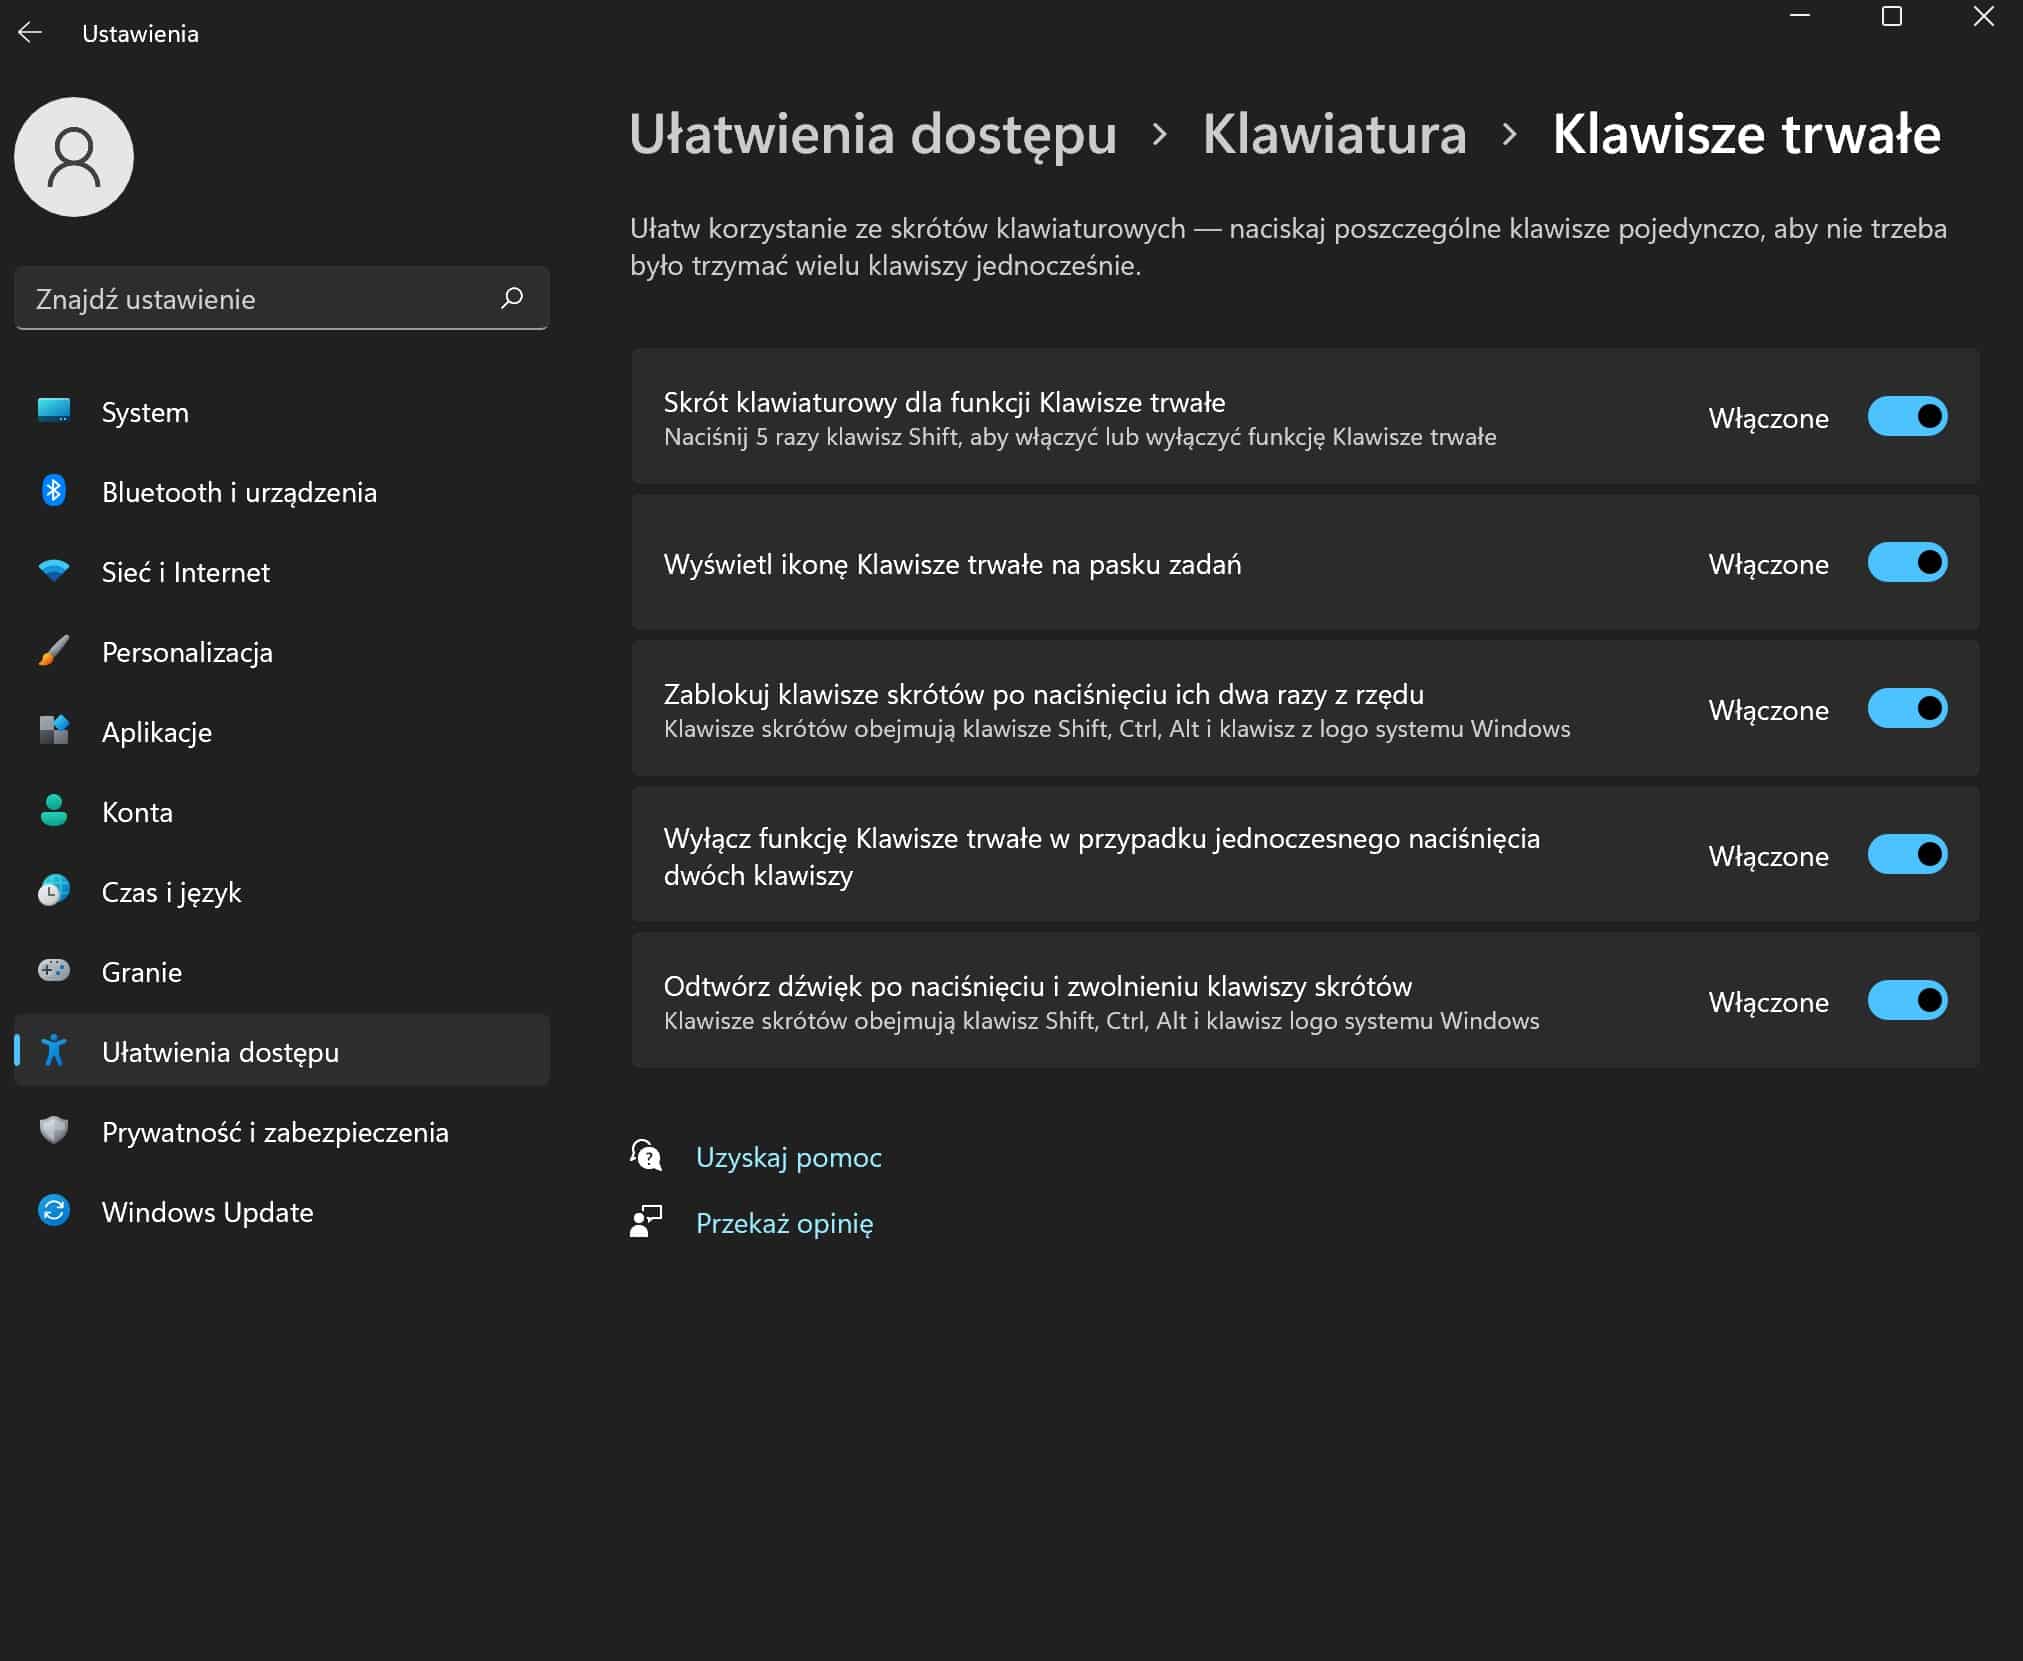Go to Klawiatura via breadcrumb
This screenshot has width=2023, height=1661.
1335,135
